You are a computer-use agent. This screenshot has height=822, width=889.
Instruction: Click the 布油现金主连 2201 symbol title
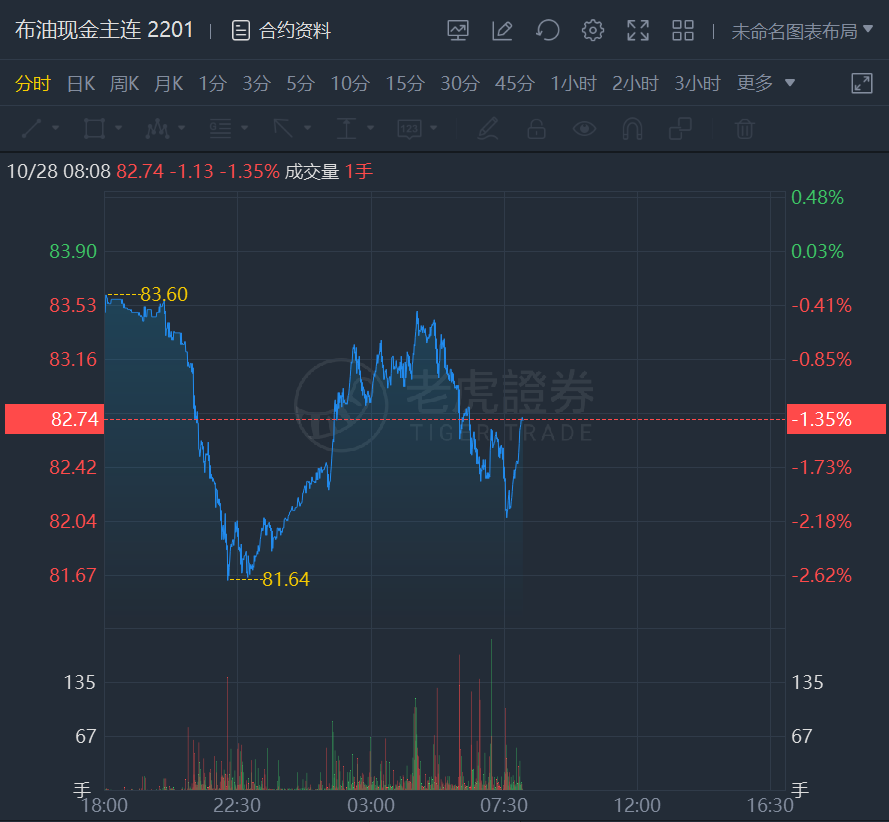coord(104,30)
